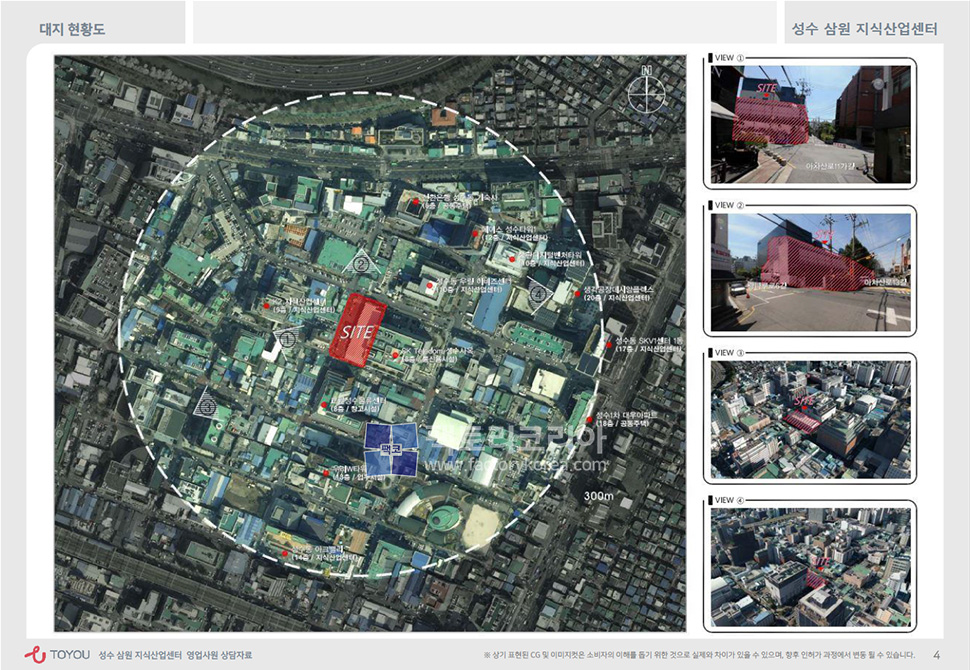Select view marker ② on the aerial map
Image resolution: width=970 pixels, height=670 pixels.
click(361, 263)
